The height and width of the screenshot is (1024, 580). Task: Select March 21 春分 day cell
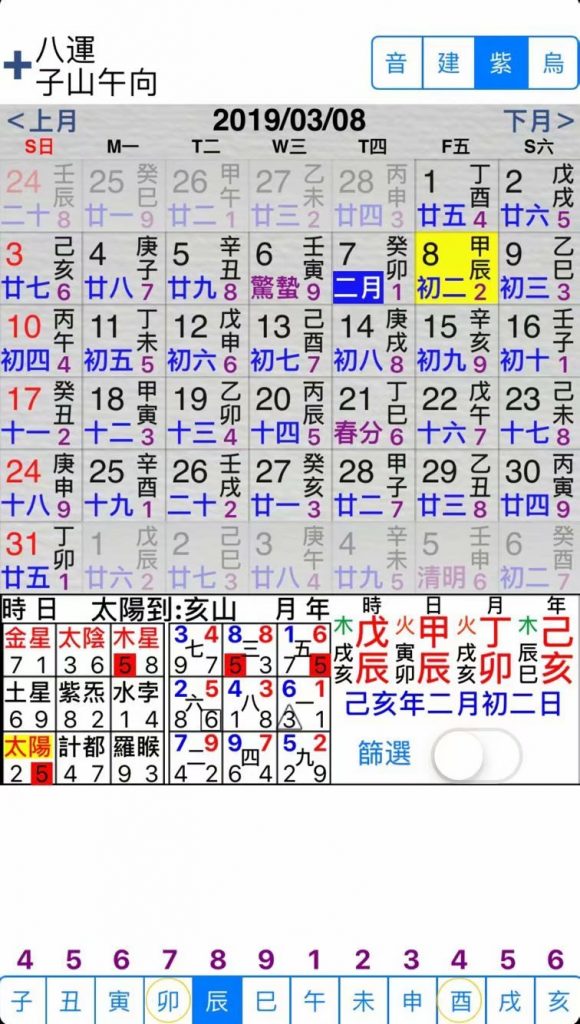pos(373,413)
